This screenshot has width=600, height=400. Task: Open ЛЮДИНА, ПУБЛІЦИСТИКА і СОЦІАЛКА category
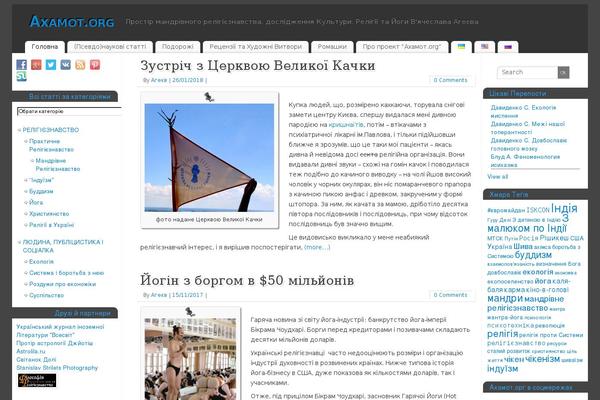[x=63, y=246]
